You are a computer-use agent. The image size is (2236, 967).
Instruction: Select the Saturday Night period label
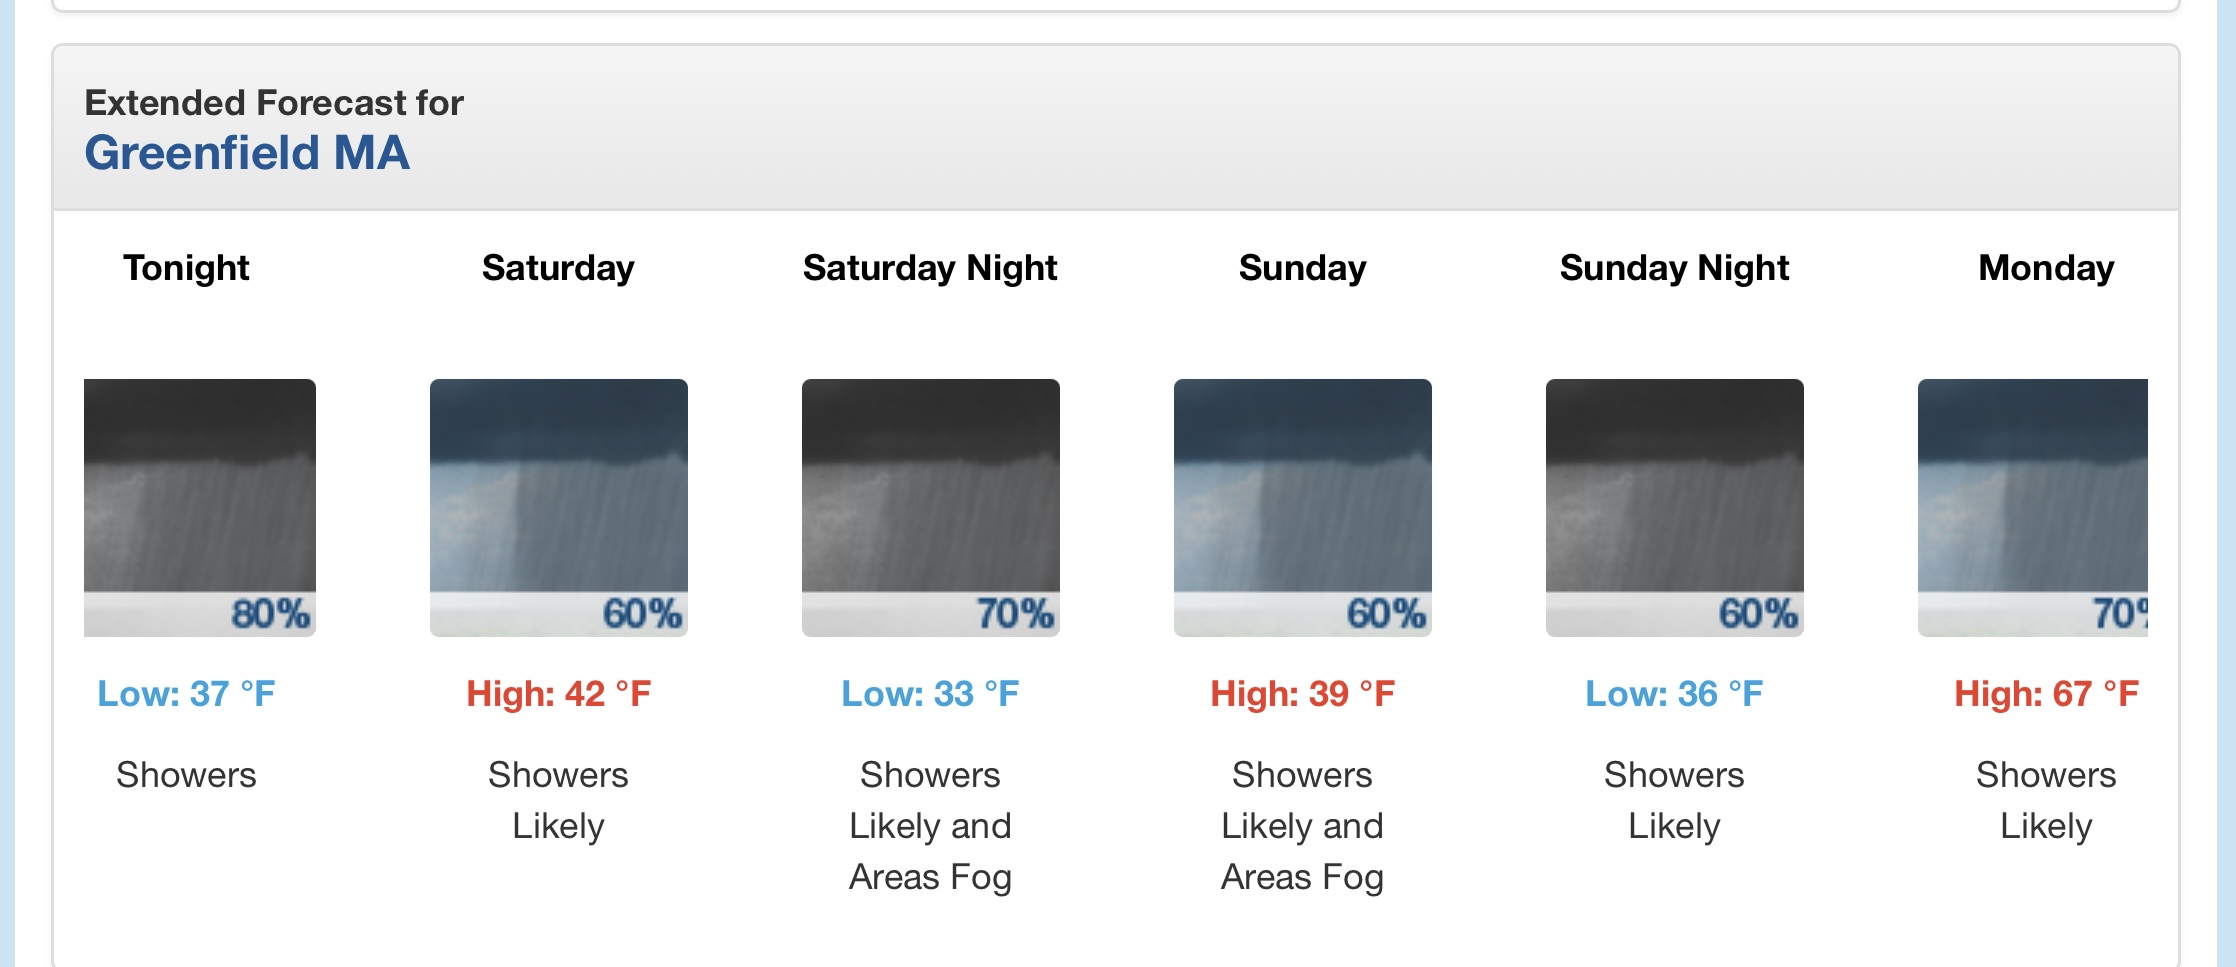[930, 268]
